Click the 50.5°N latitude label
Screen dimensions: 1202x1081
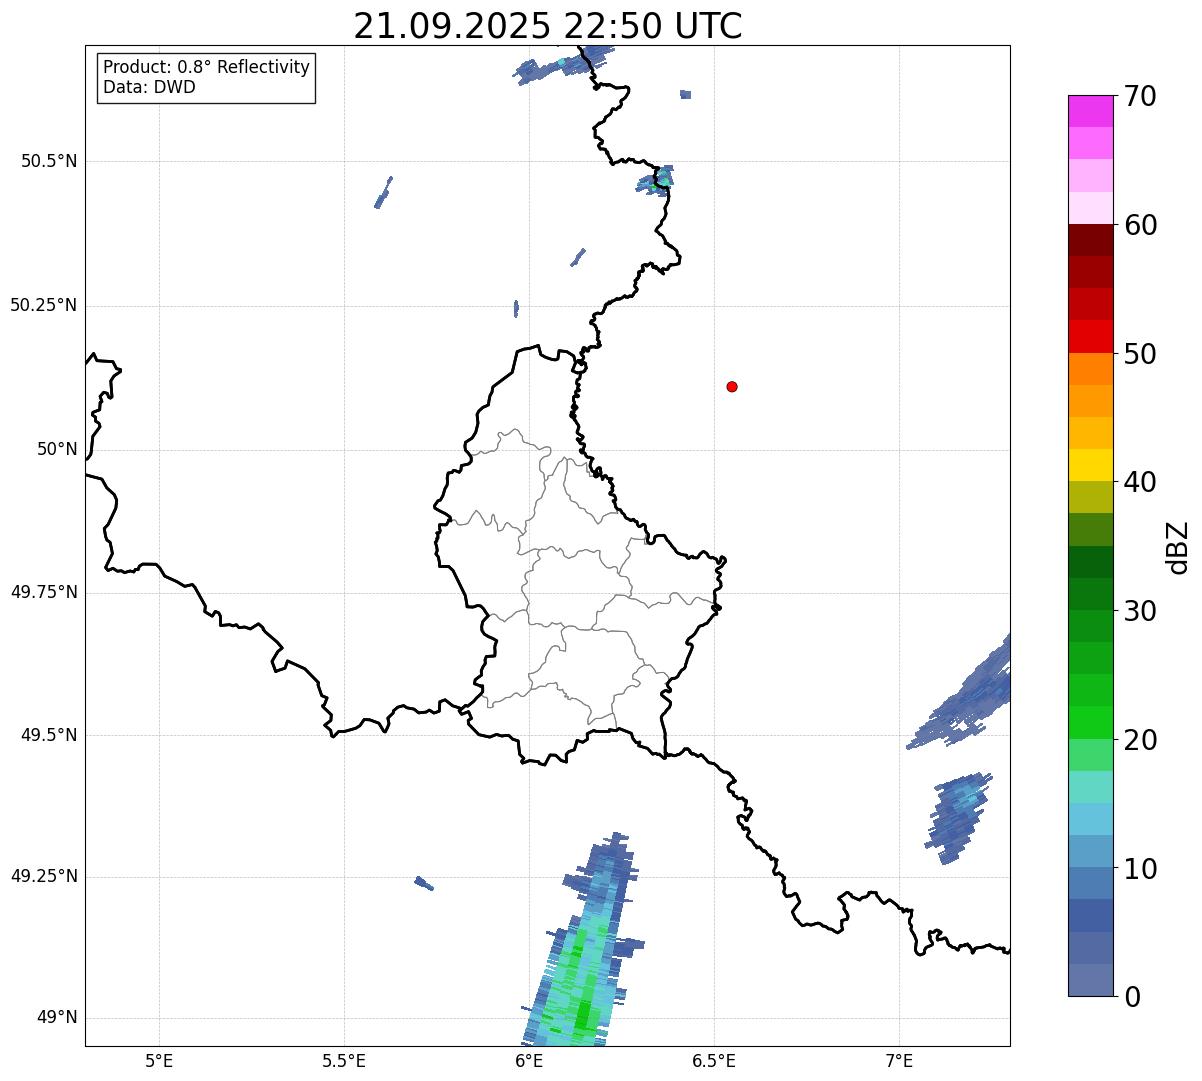pyautogui.click(x=49, y=161)
